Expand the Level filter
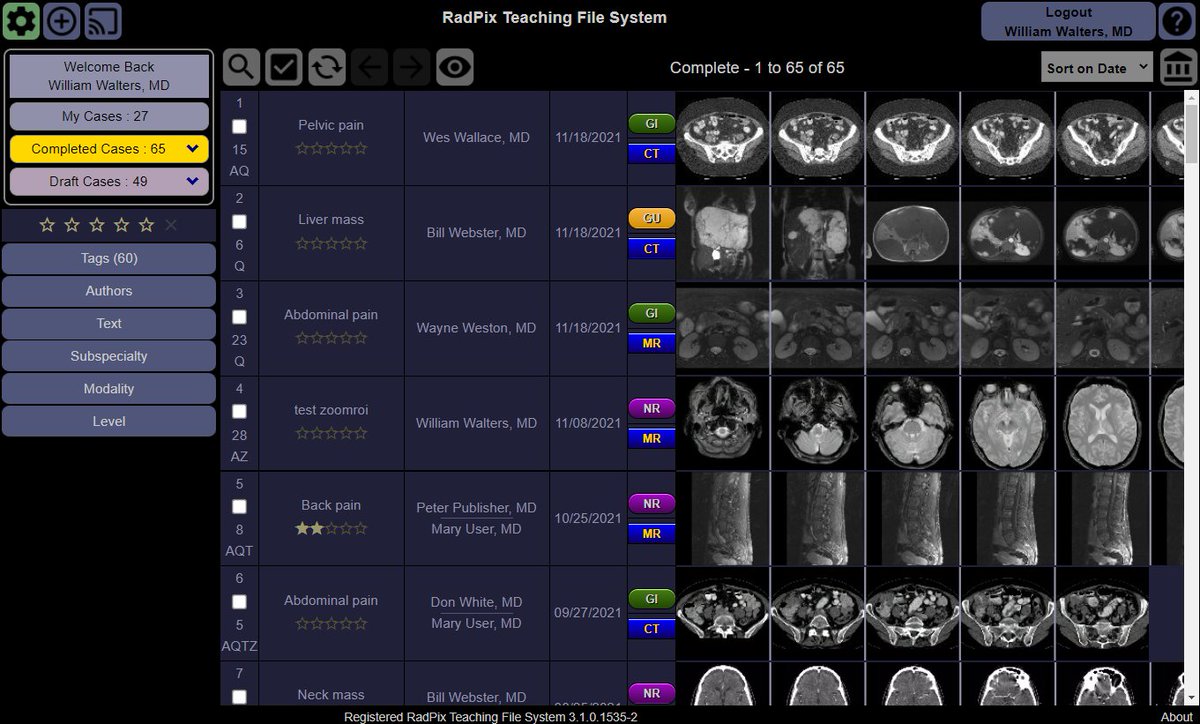1200x724 pixels. click(109, 421)
